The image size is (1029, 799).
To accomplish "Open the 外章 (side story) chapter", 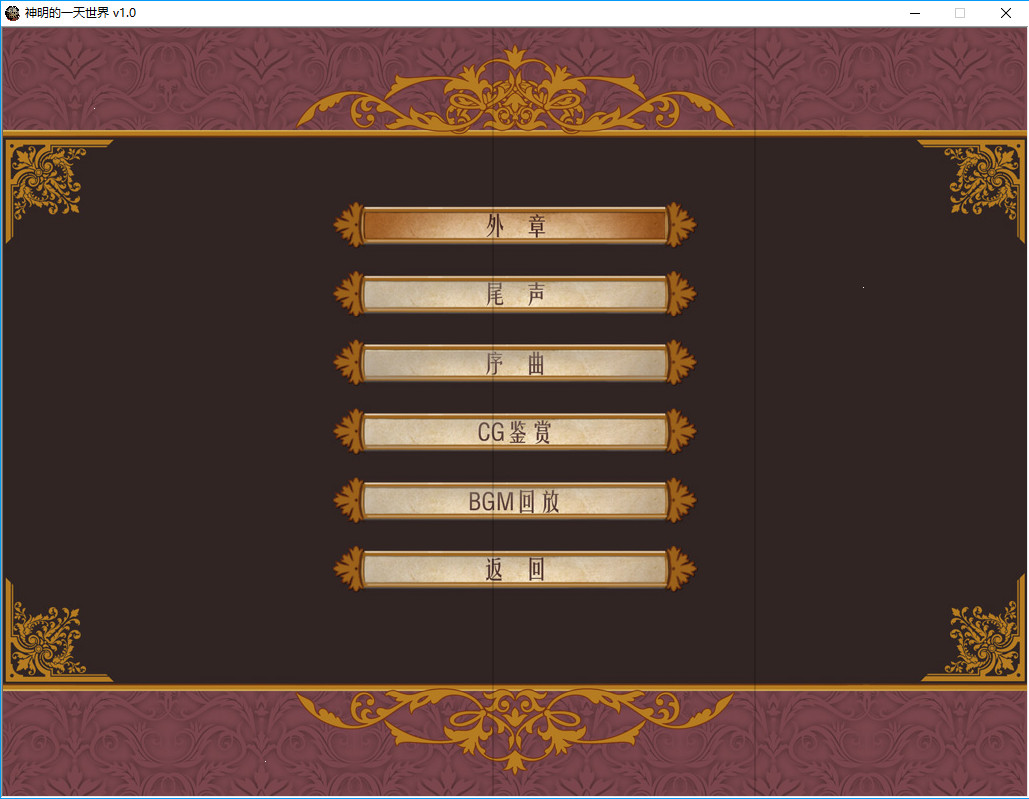I will coord(514,224).
